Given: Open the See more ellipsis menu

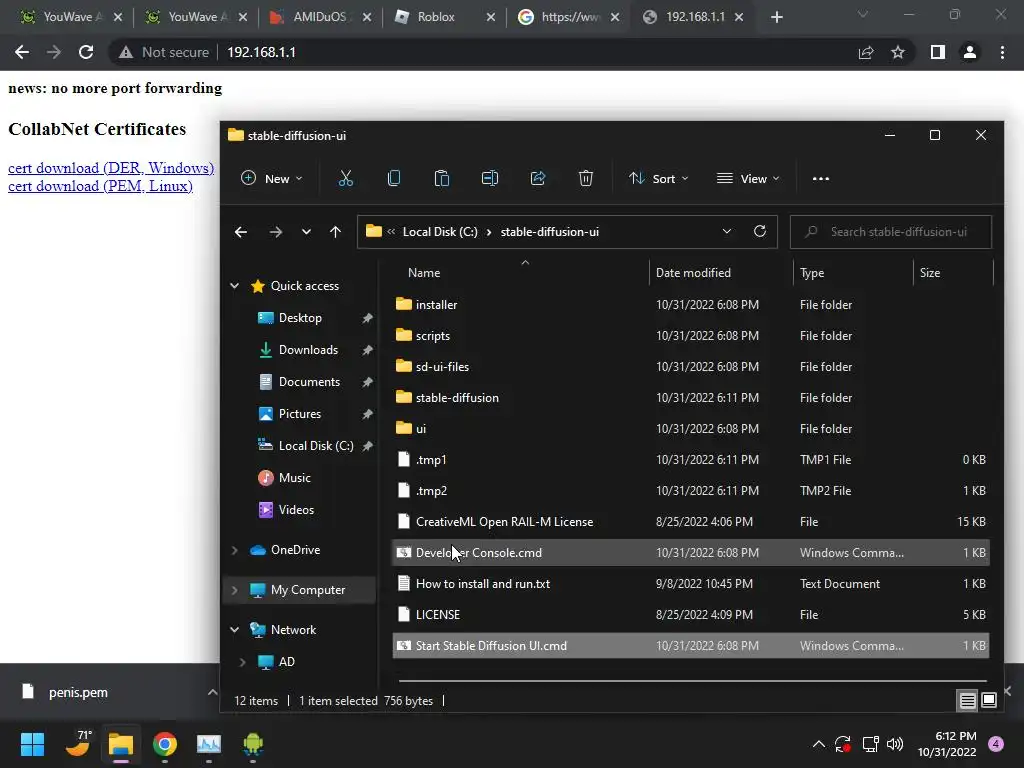Looking at the screenshot, I should click(x=821, y=178).
